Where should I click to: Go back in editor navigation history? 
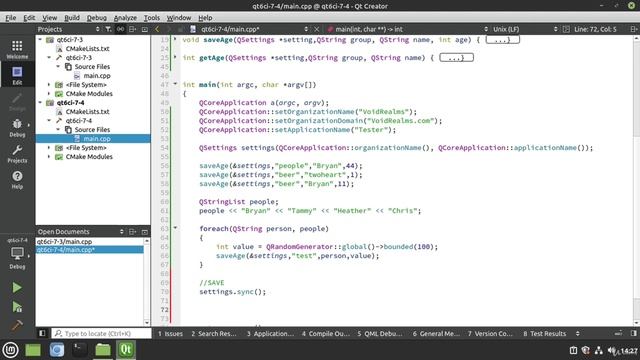157,29
